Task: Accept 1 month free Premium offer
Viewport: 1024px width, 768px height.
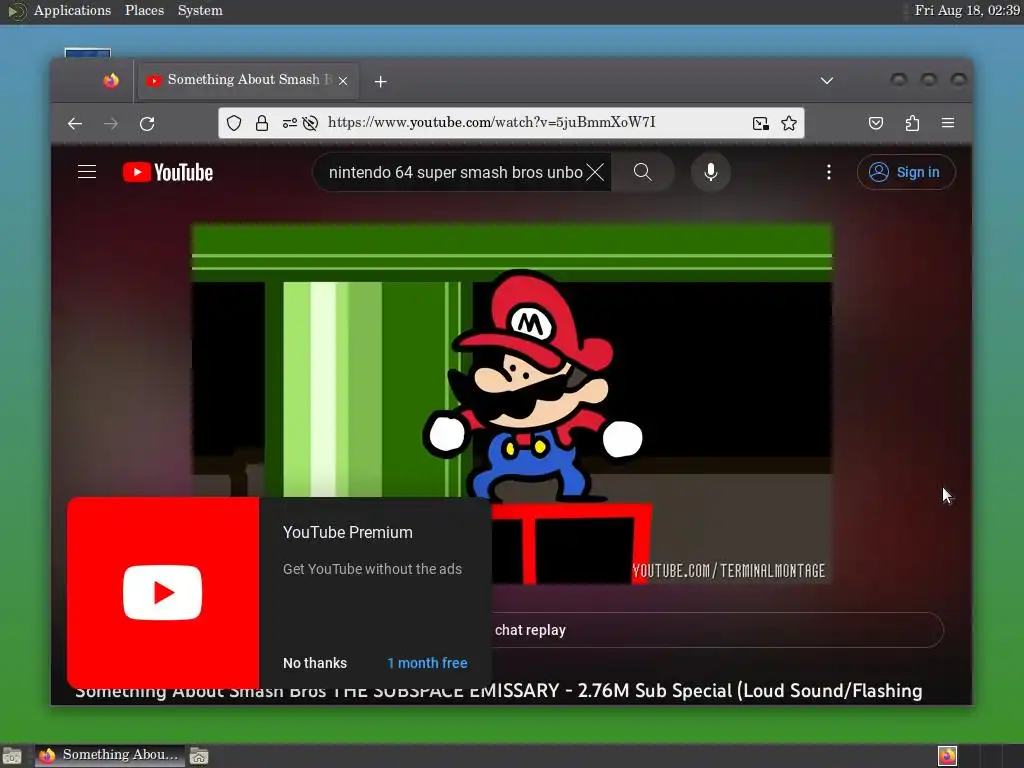Action: (x=427, y=663)
